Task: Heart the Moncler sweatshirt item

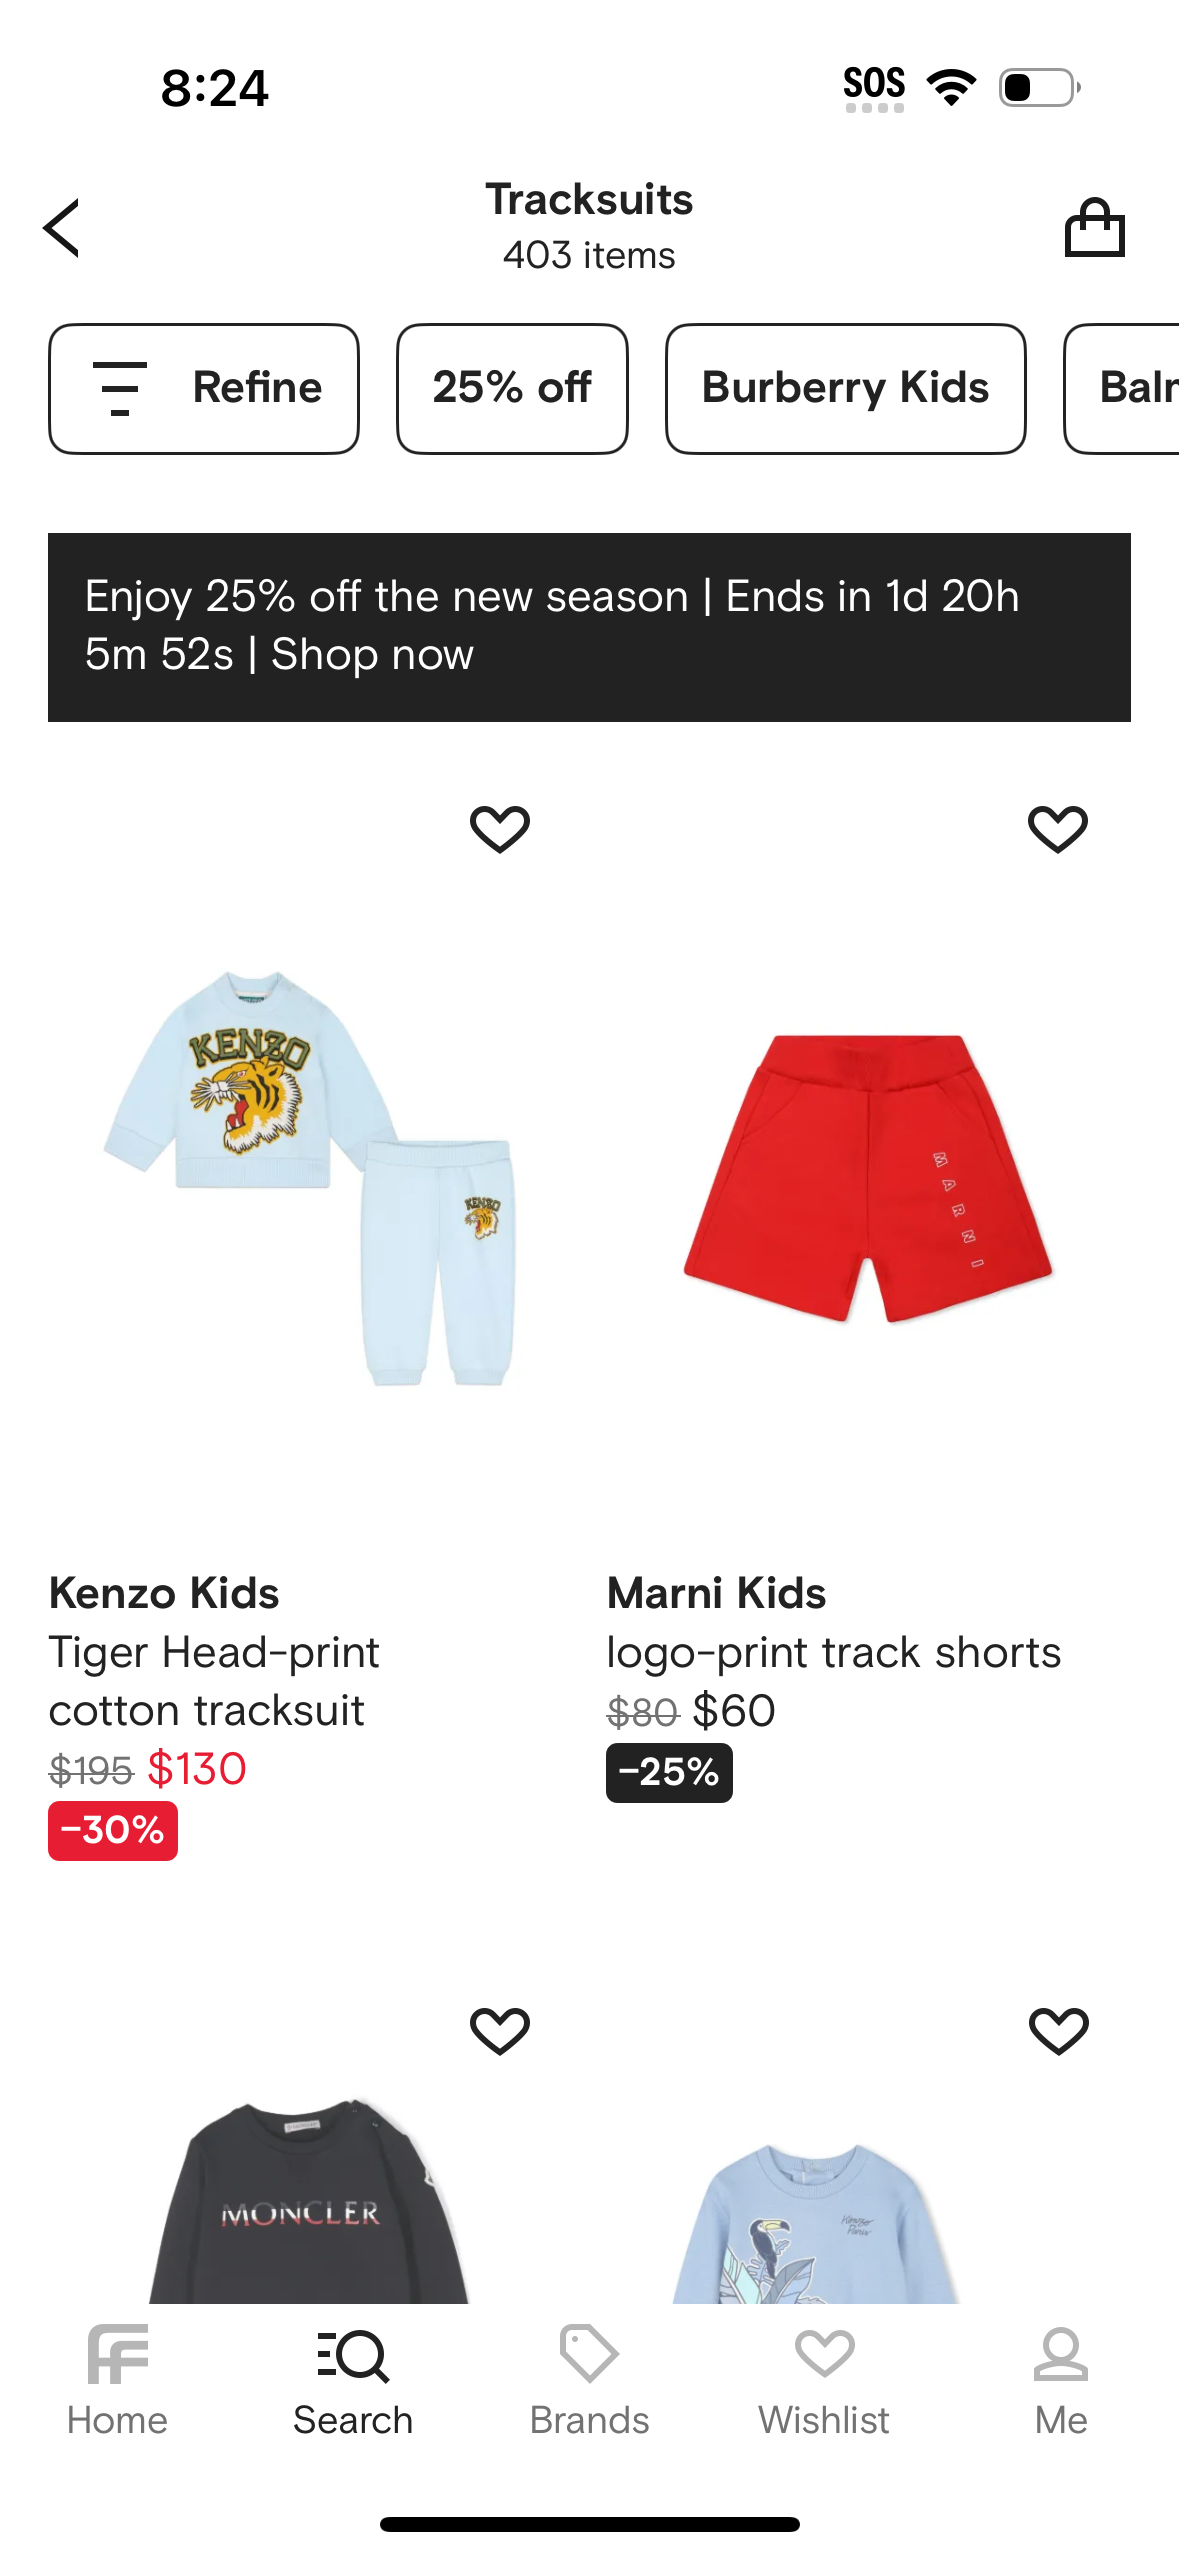Action: coord(500,2031)
